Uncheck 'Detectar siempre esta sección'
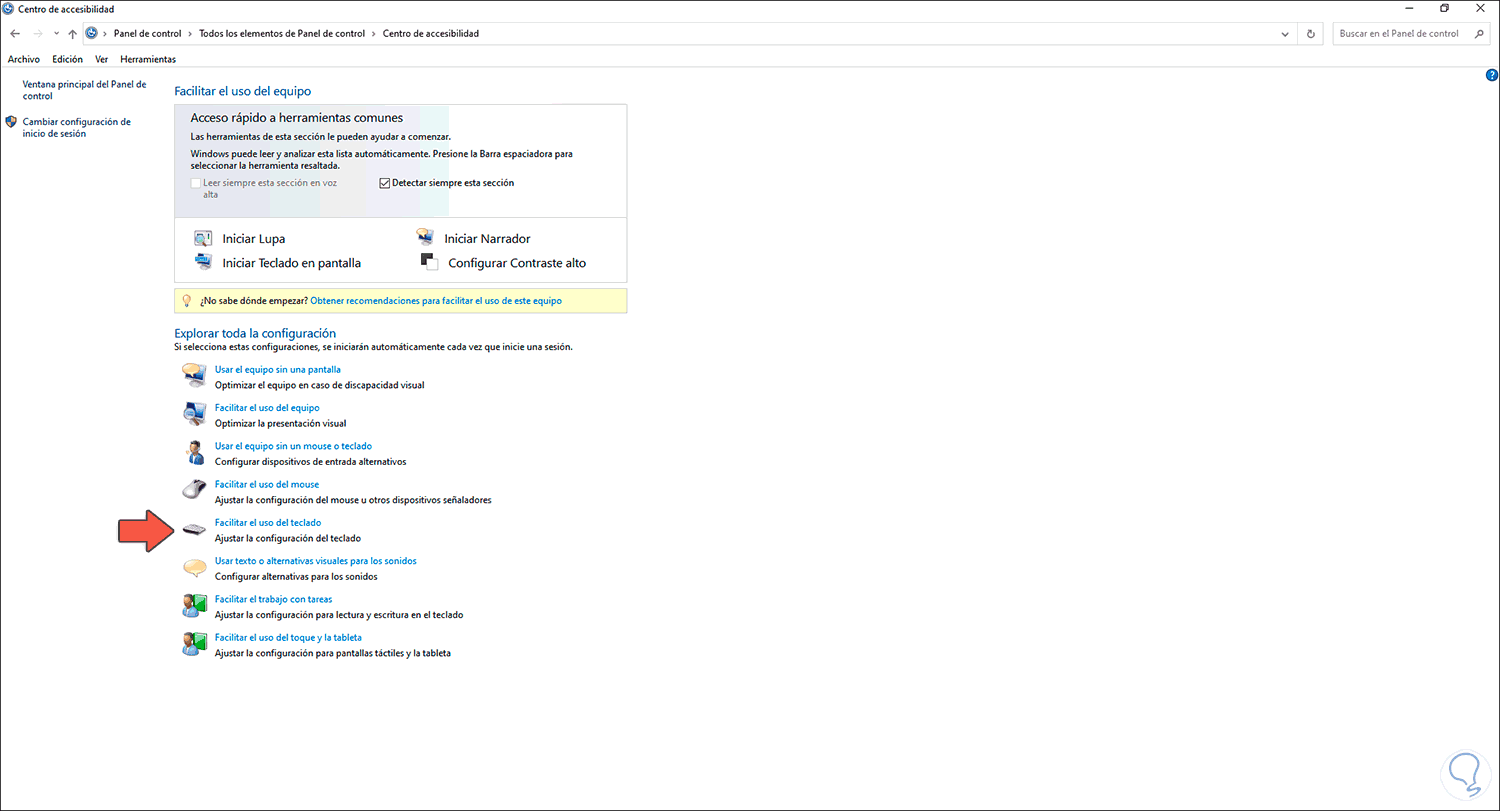 coord(384,183)
